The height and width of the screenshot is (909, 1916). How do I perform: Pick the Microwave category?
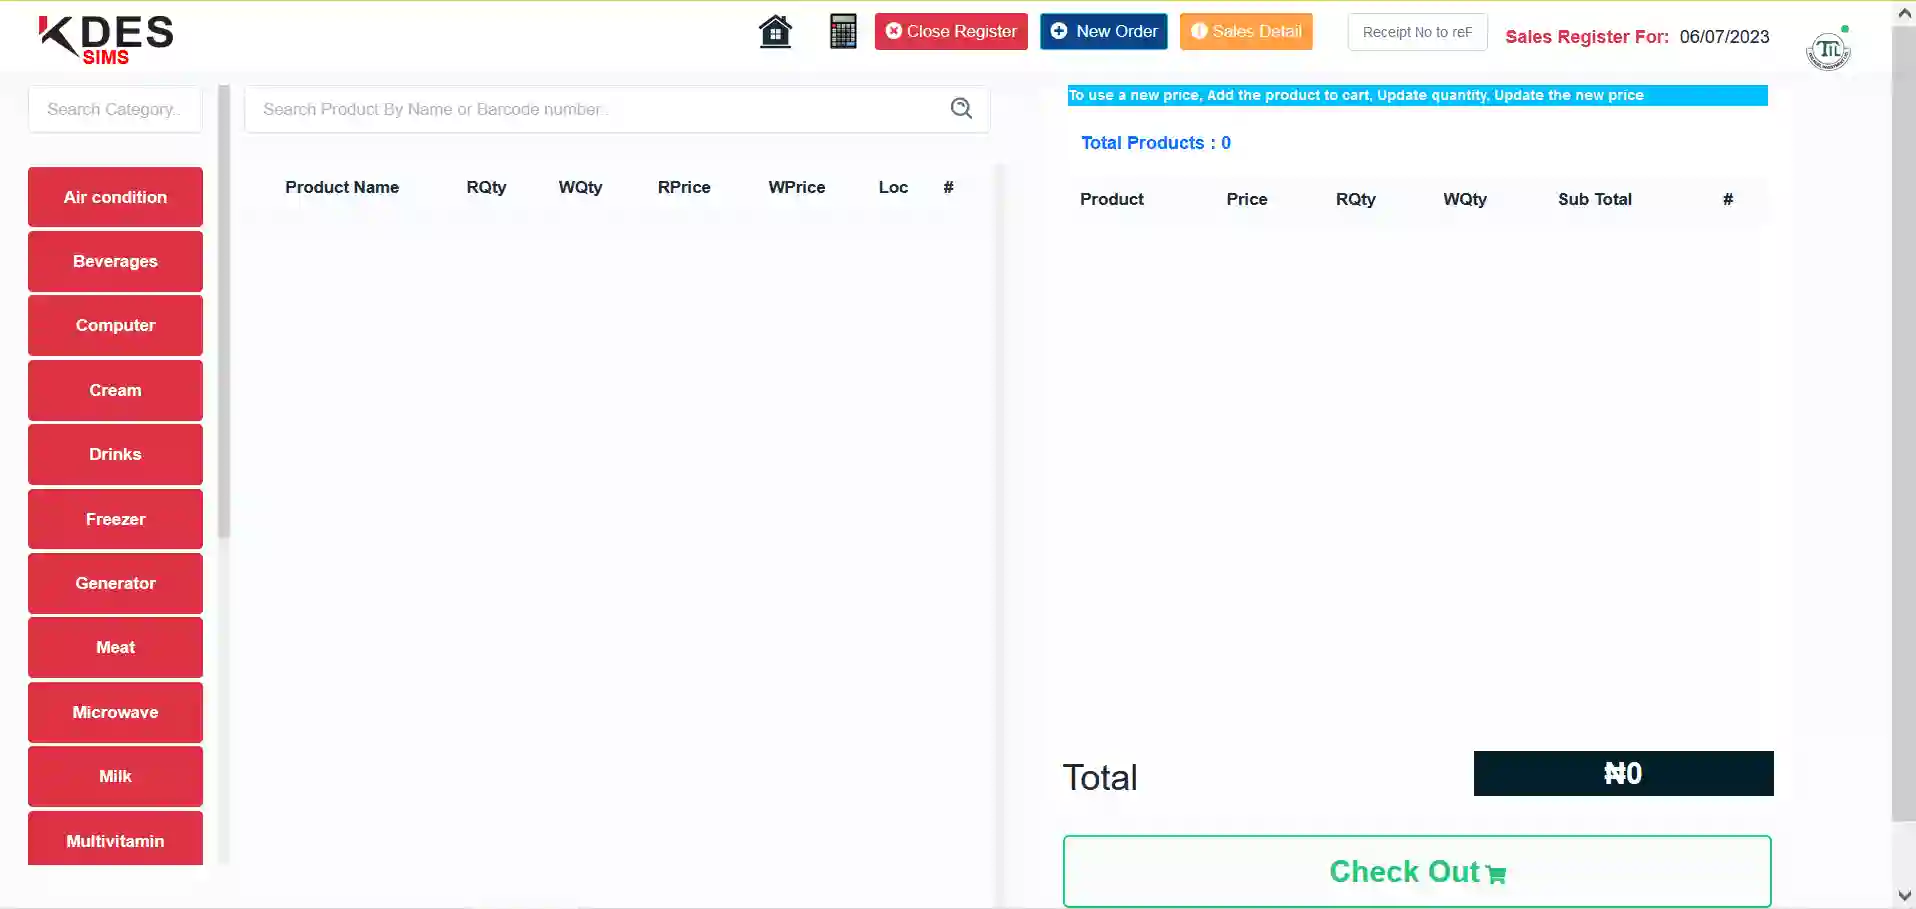tap(115, 712)
